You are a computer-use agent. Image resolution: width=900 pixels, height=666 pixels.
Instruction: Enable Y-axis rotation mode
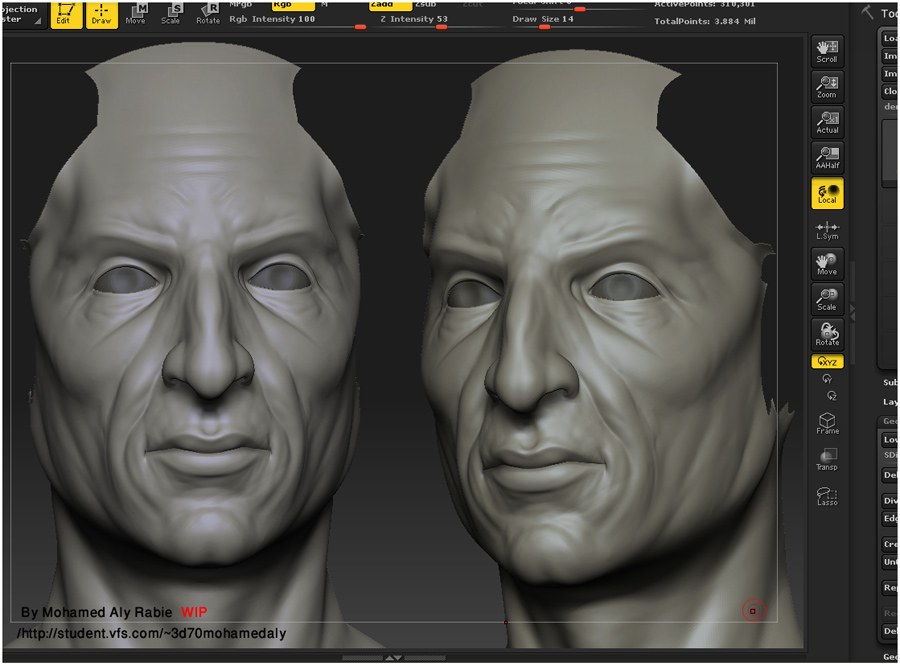(x=827, y=379)
